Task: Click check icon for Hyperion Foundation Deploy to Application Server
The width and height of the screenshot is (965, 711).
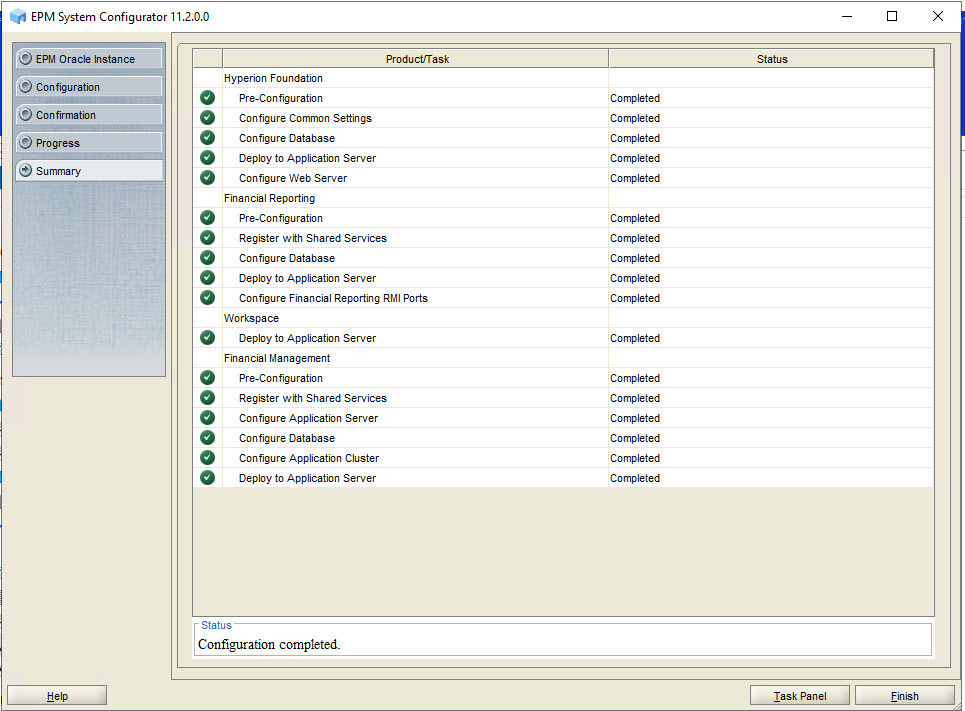Action: click(208, 158)
